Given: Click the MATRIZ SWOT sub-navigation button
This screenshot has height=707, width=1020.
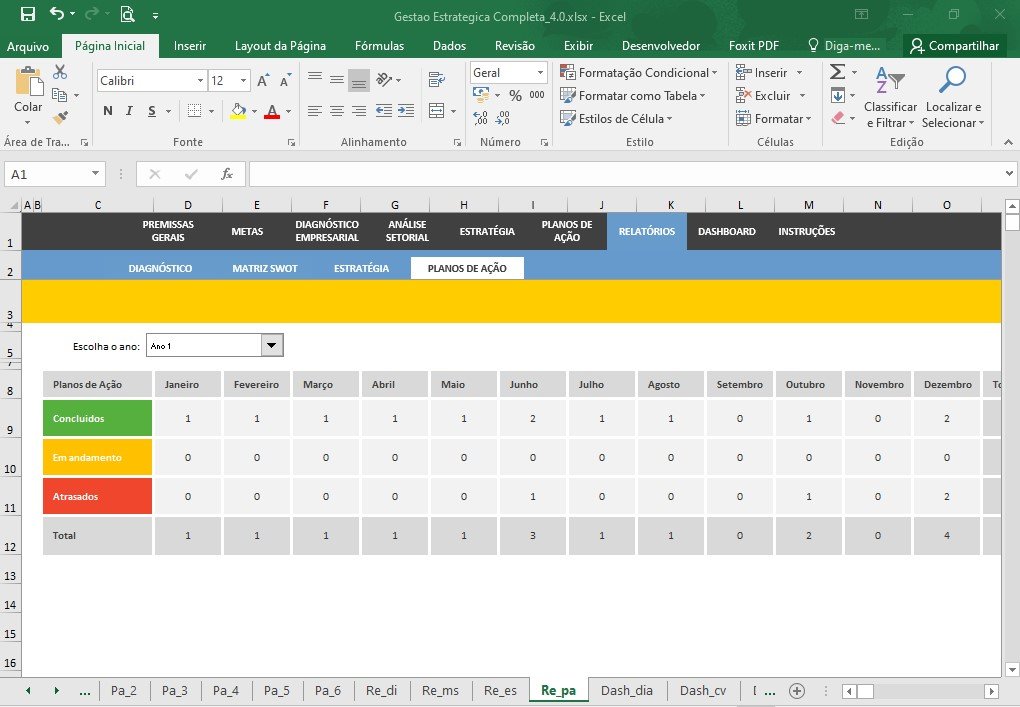Looking at the screenshot, I should point(265,268).
